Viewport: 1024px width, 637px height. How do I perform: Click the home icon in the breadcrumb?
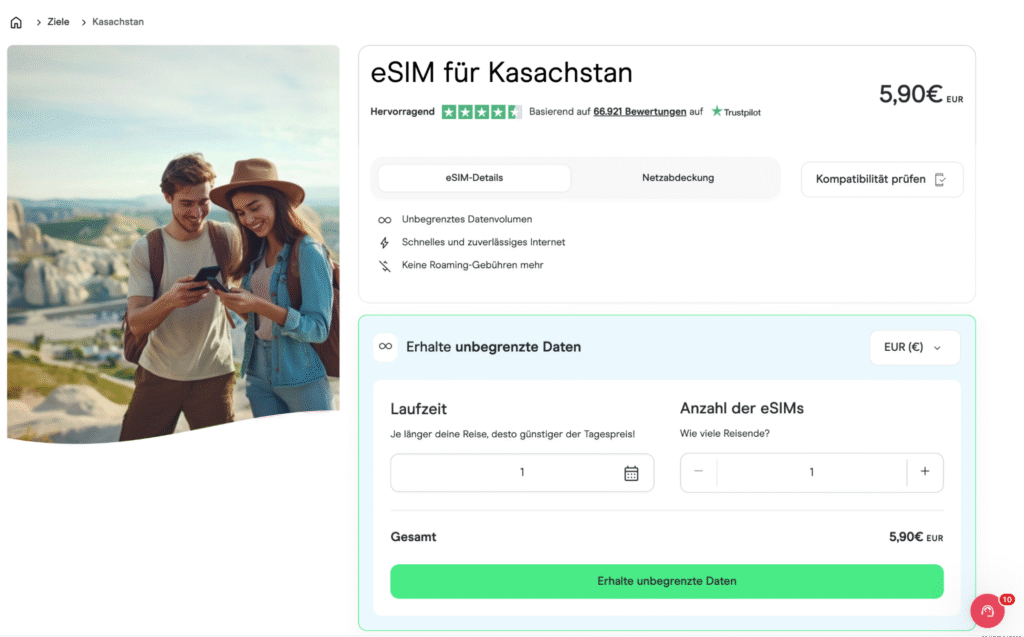coord(15,20)
